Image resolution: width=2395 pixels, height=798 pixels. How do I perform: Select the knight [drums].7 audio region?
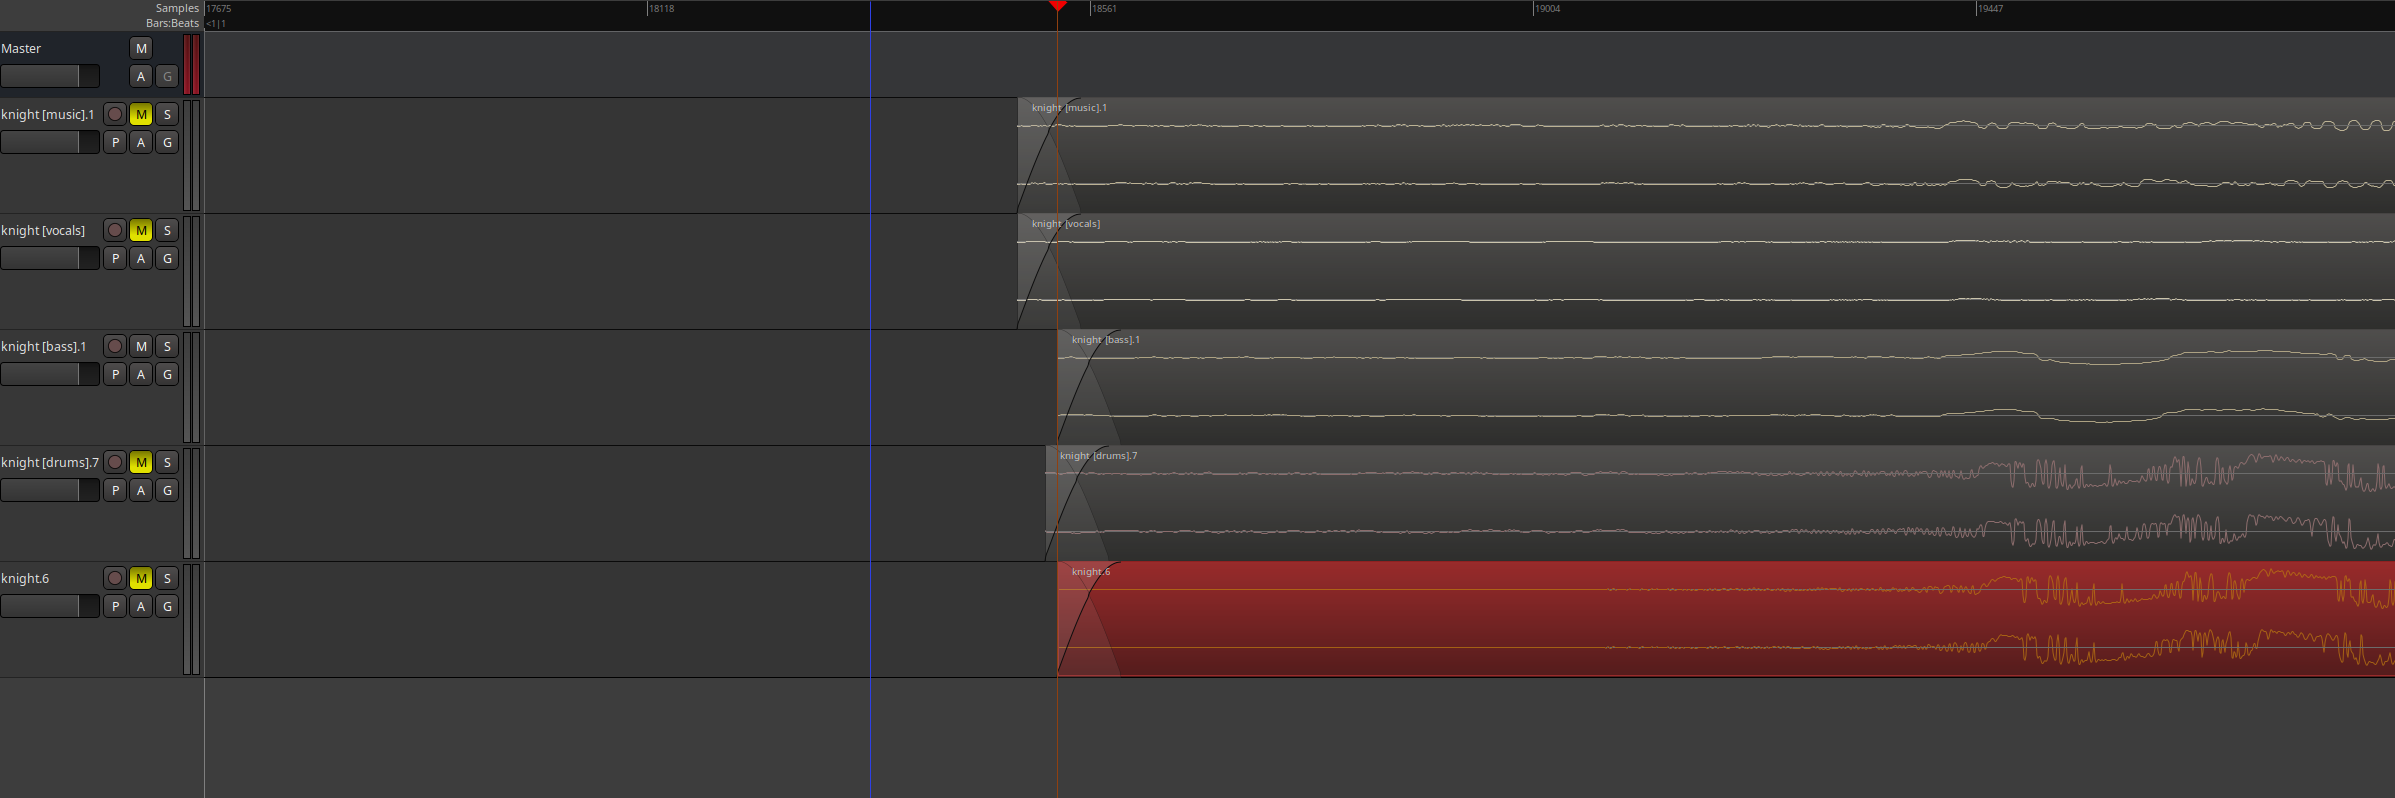(x=1720, y=503)
